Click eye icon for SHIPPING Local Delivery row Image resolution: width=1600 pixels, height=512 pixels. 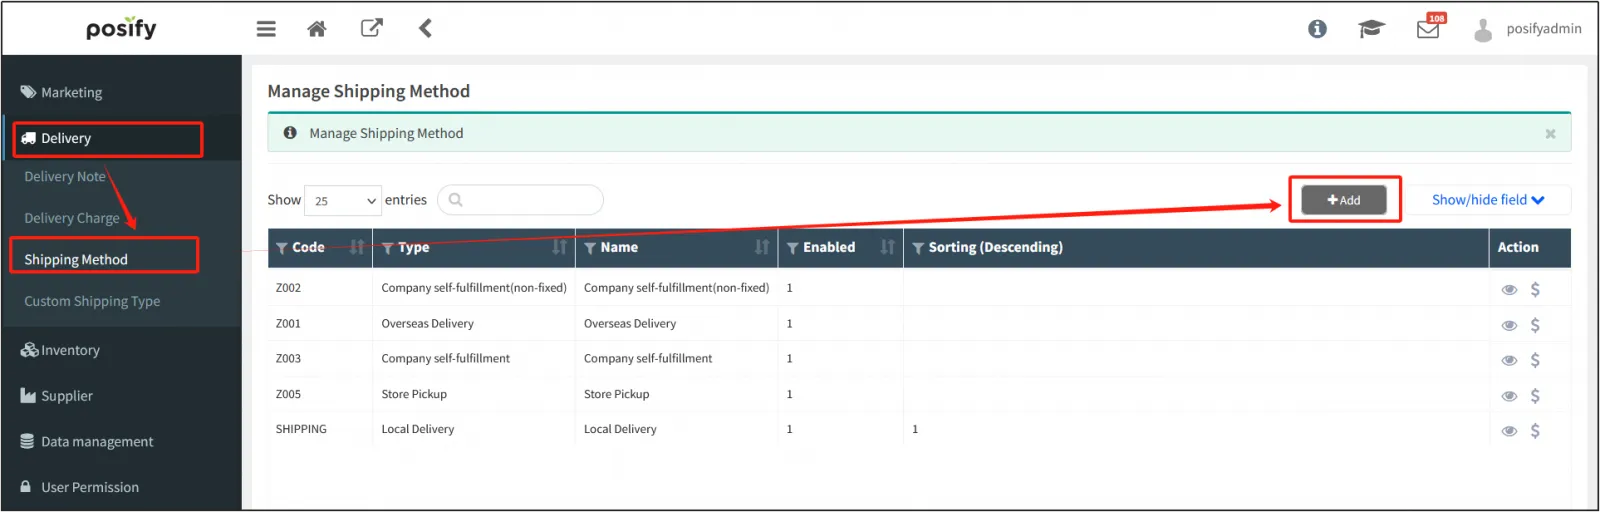pos(1509,431)
